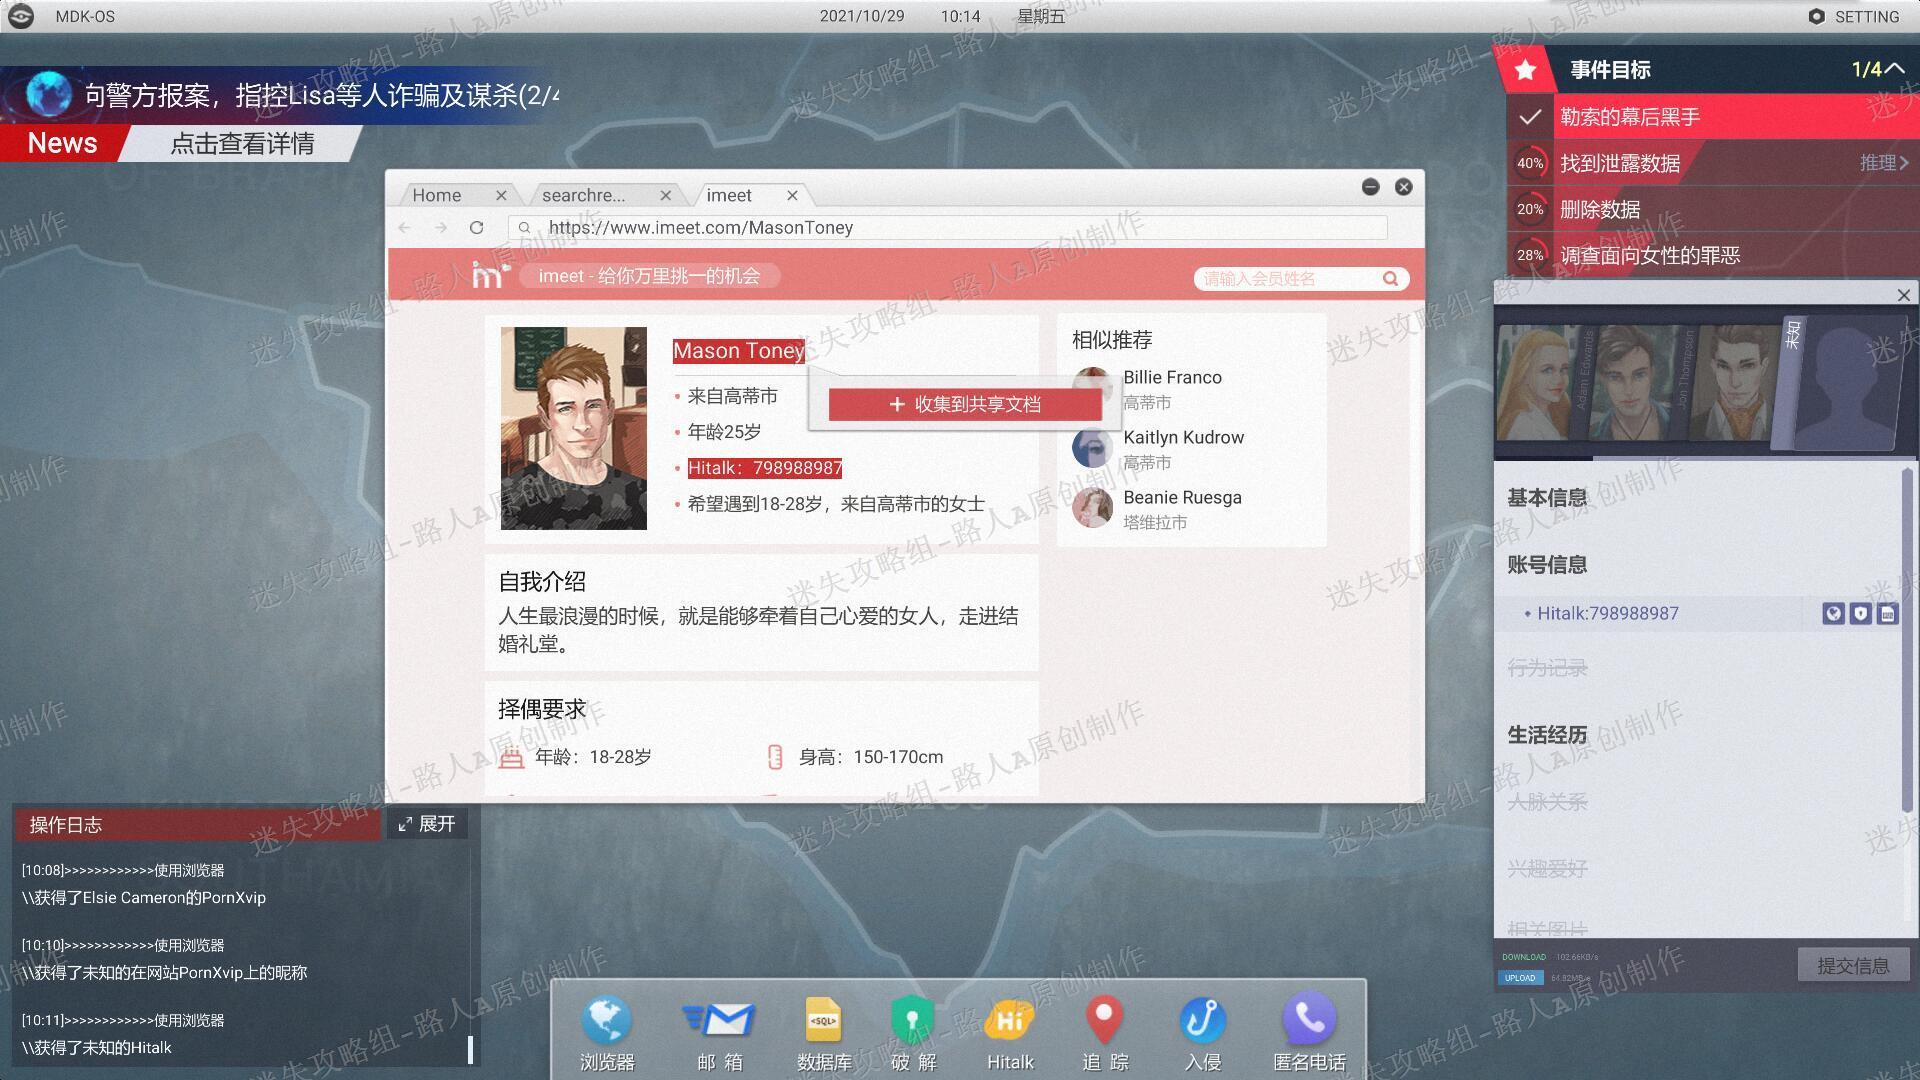1920x1080 pixels.
Task: Click 点击查看详情 news details banner
Action: pos(242,144)
